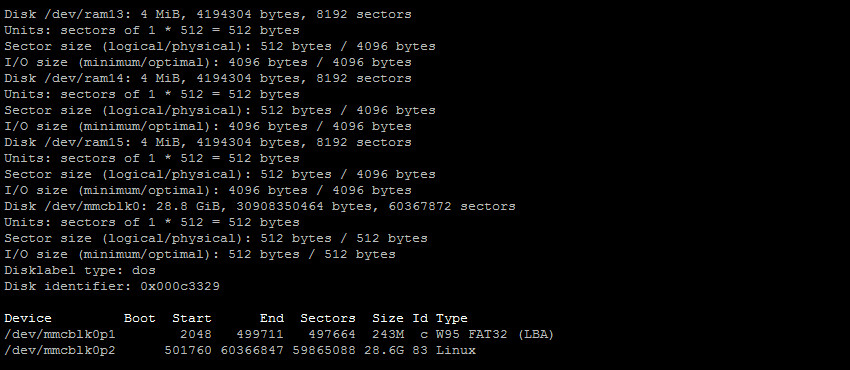The height and width of the screenshot is (370, 850).
Task: Click the Linux partition type text
Action: [x=456, y=350]
